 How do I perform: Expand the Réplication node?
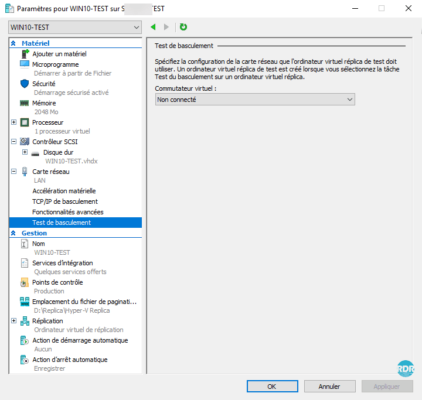[14, 321]
